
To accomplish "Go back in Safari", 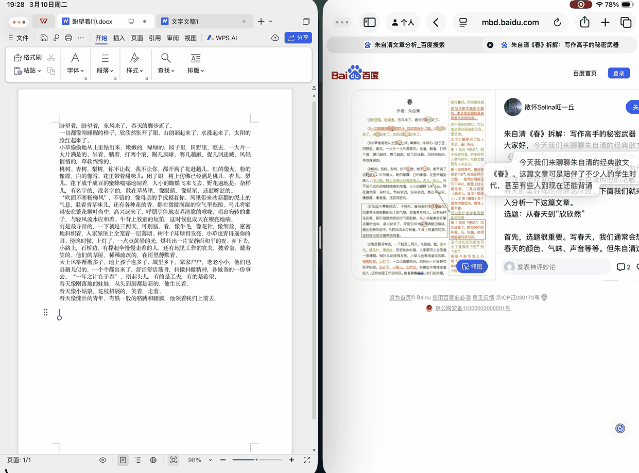I will (x=435, y=22).
